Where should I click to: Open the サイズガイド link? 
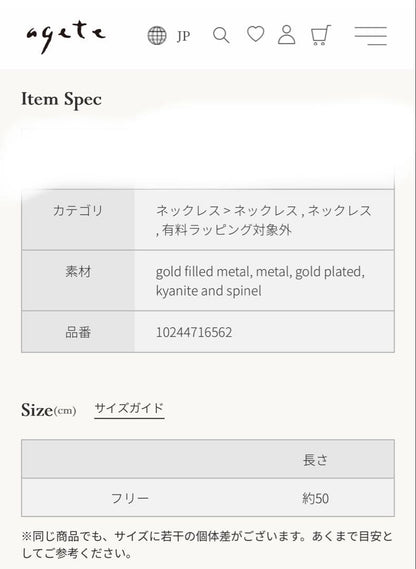(x=129, y=409)
